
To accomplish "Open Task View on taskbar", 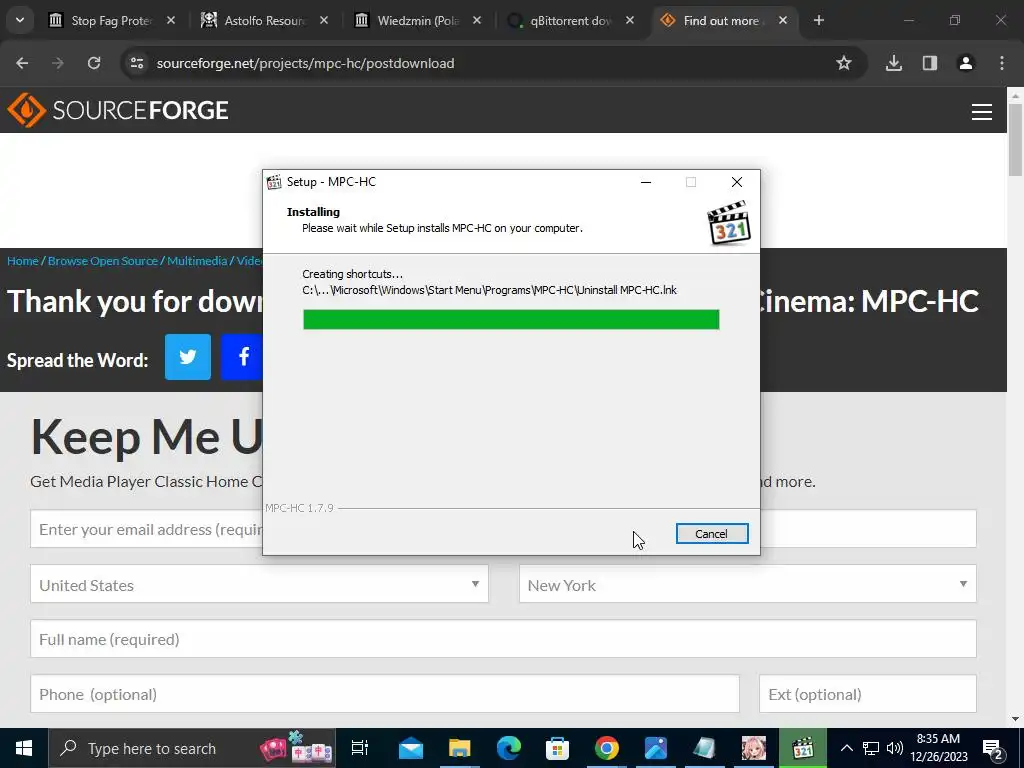I will point(360,748).
